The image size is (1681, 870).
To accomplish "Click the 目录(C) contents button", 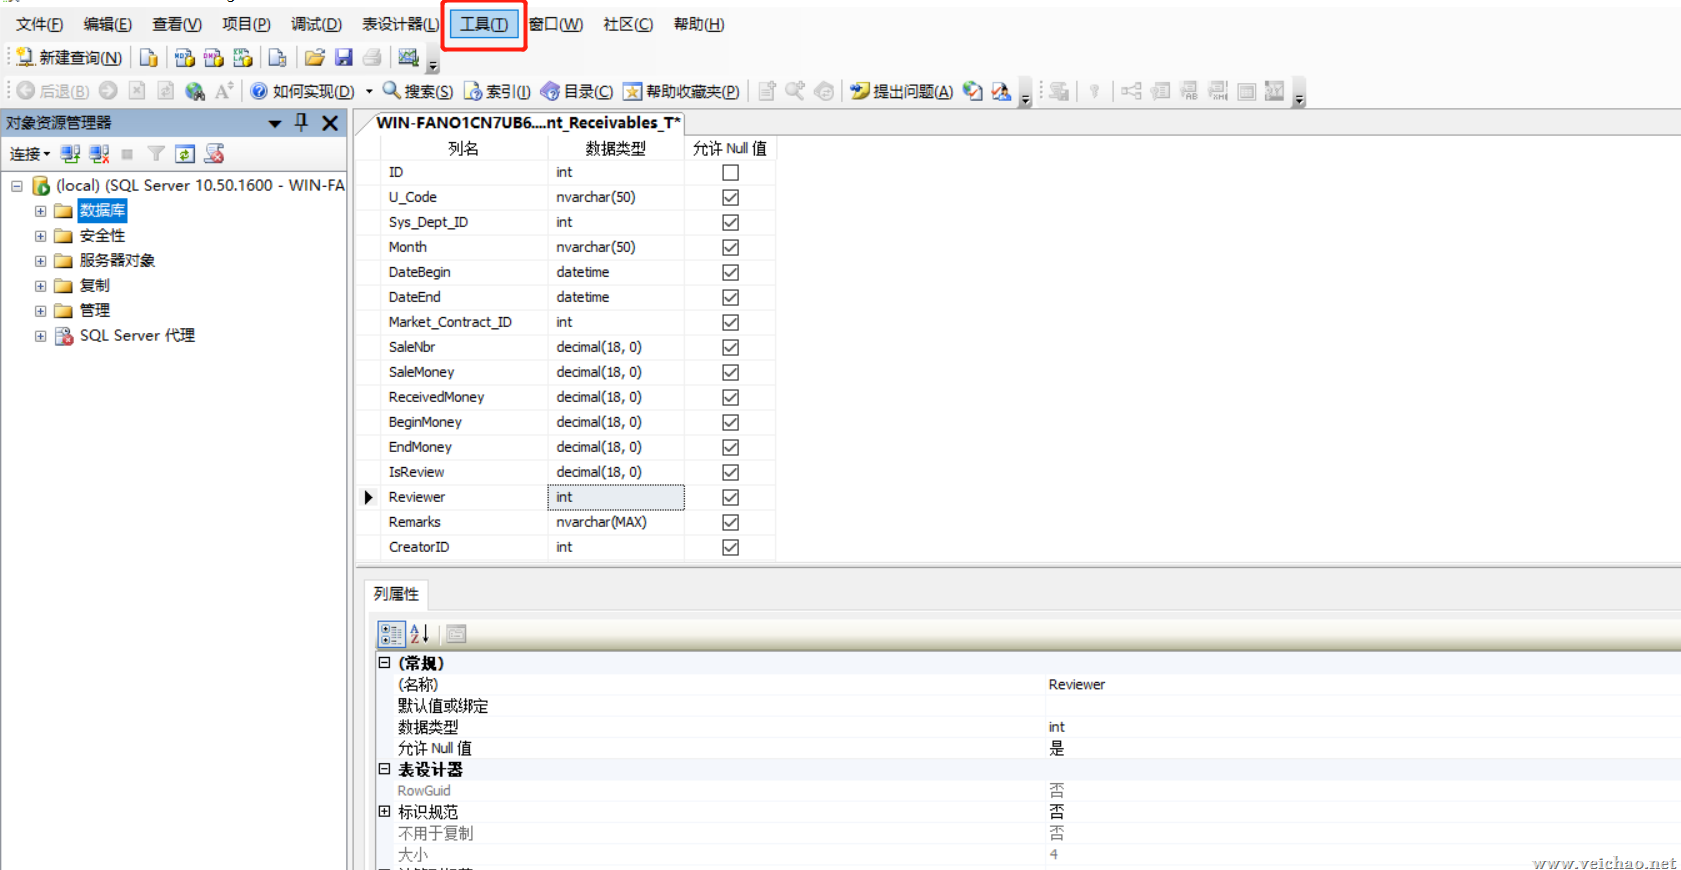I will pos(576,91).
